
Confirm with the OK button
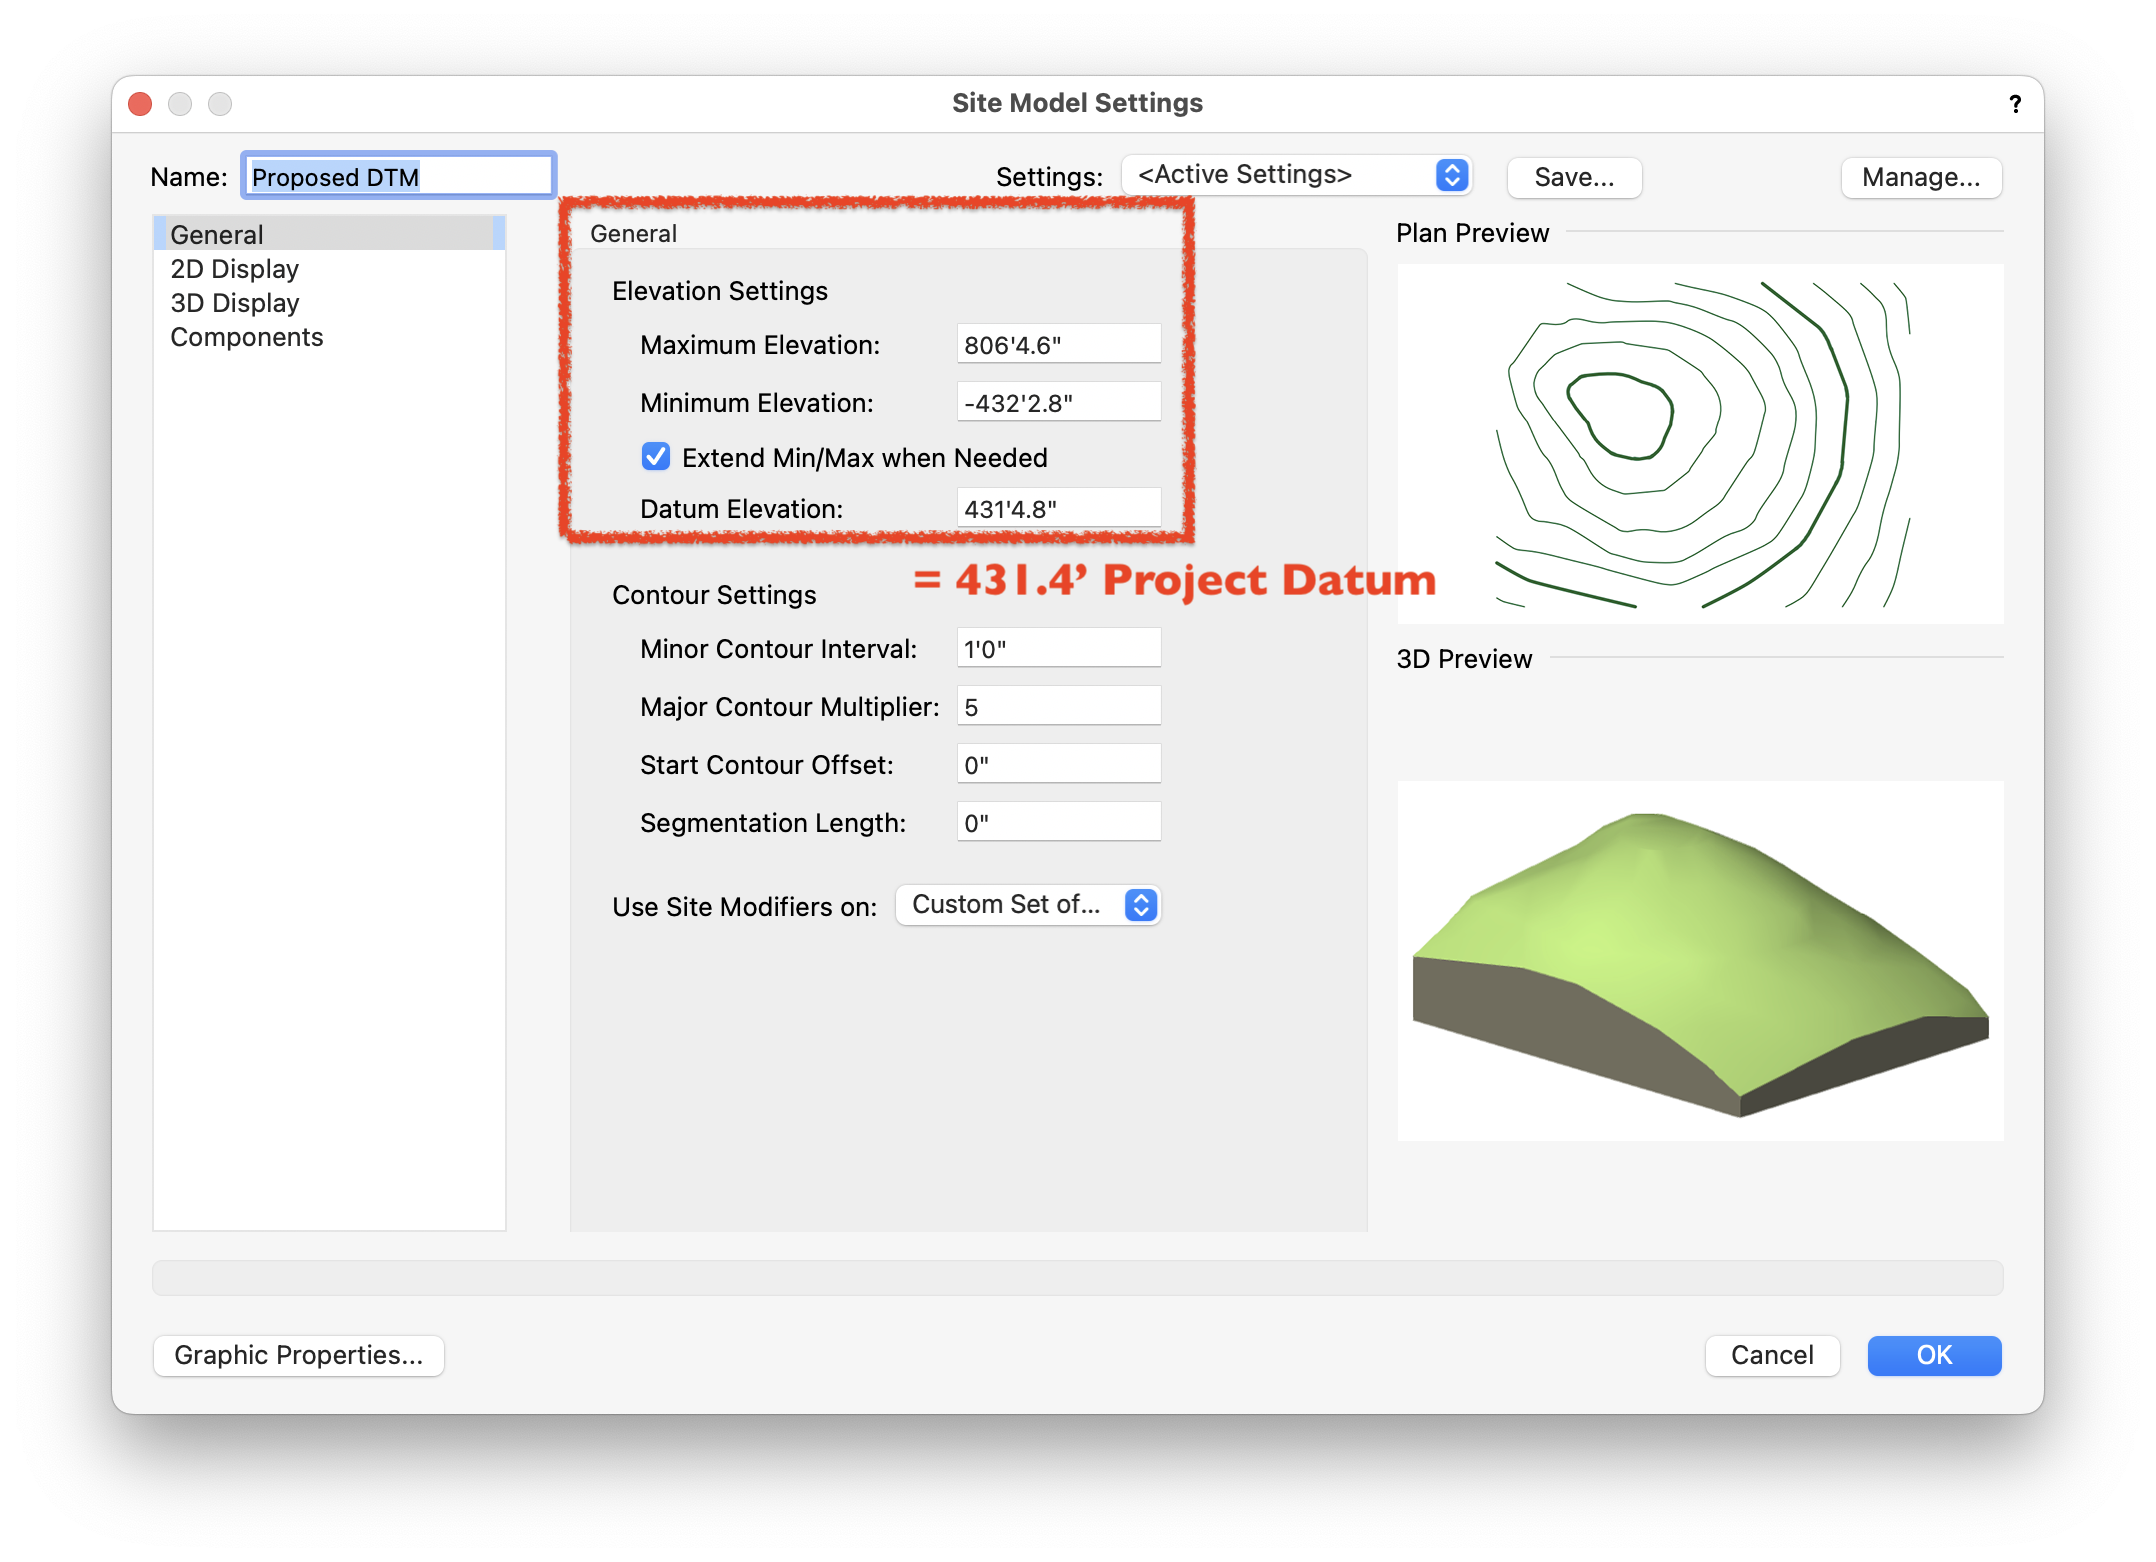(x=1933, y=1355)
